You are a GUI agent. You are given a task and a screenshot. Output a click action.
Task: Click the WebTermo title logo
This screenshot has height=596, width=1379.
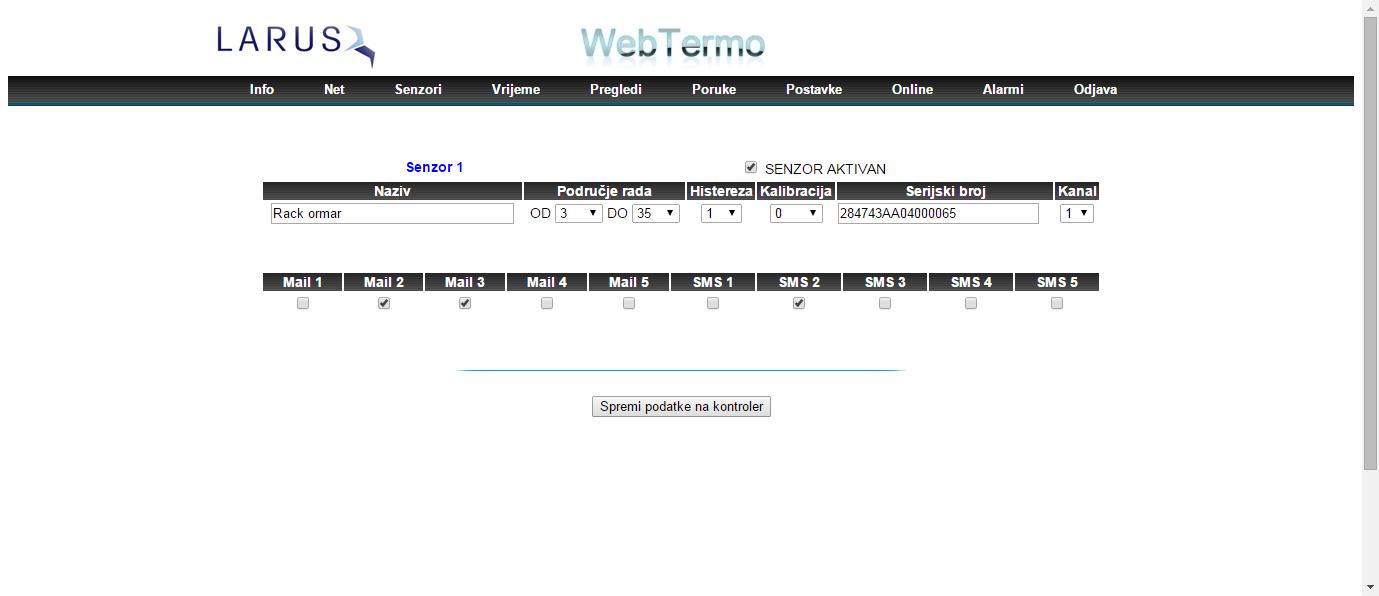(672, 44)
